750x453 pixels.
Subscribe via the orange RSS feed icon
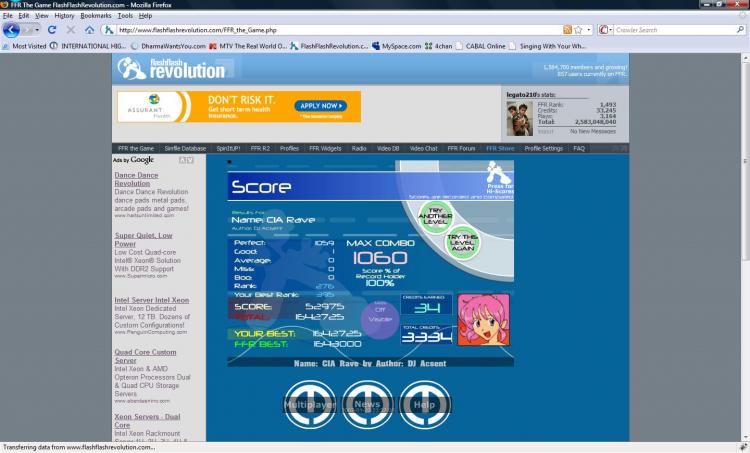pyautogui.click(x=567, y=30)
